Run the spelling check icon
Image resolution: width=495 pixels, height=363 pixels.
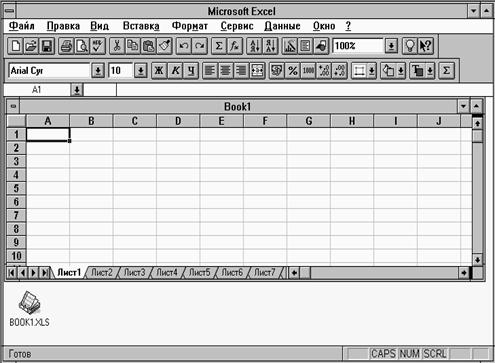pyautogui.click(x=98, y=46)
